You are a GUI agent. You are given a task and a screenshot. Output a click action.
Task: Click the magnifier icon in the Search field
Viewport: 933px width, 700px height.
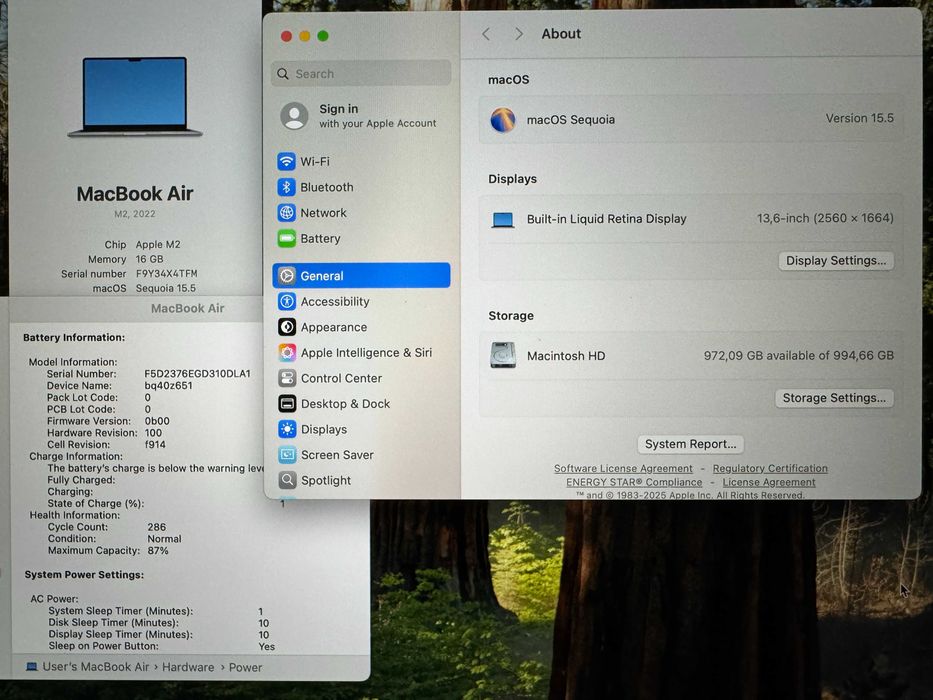point(283,74)
